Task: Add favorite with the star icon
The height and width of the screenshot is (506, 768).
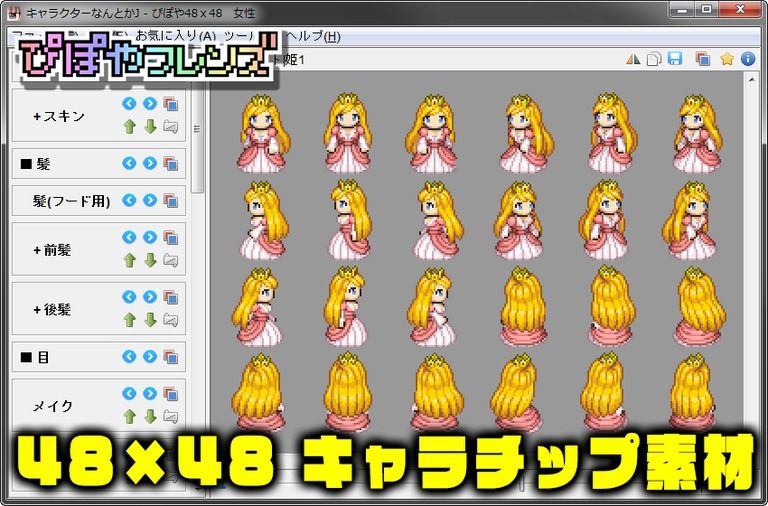Action: tap(727, 59)
